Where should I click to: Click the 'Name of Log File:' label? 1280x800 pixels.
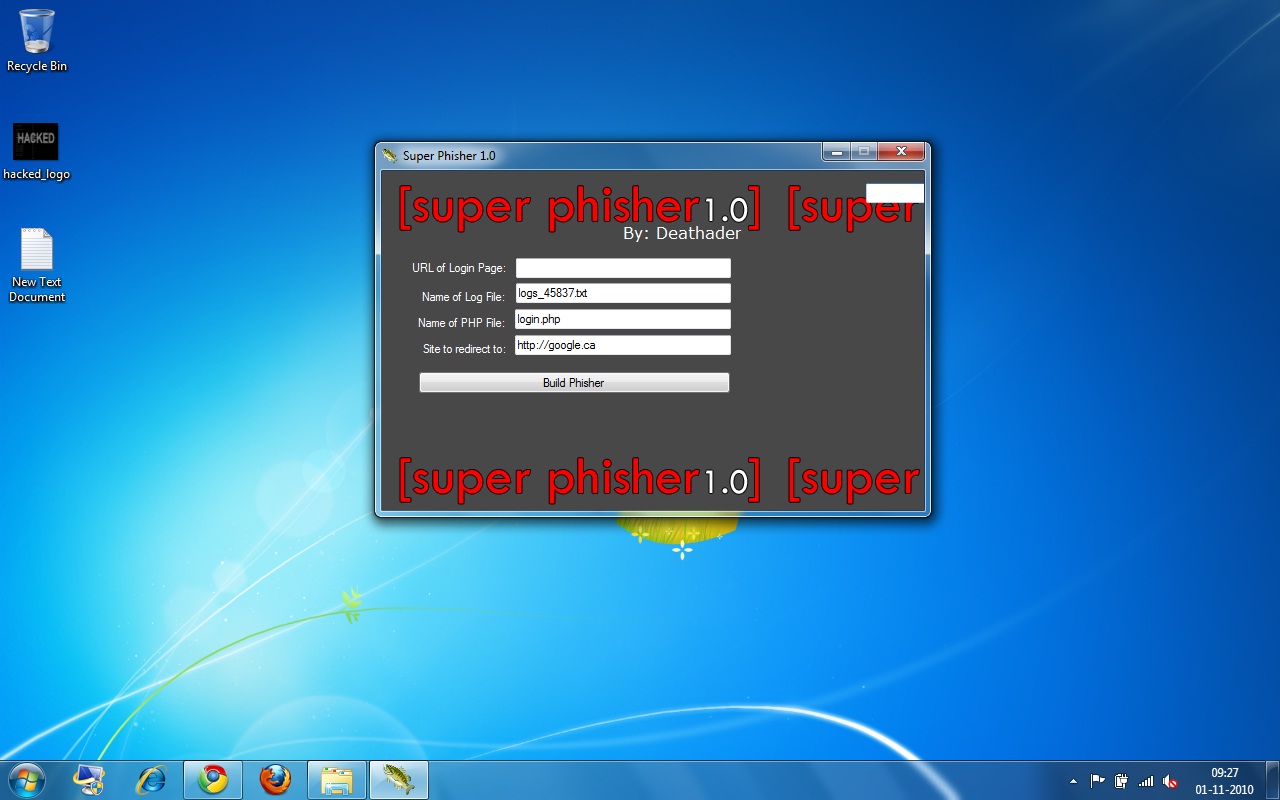tap(463, 297)
